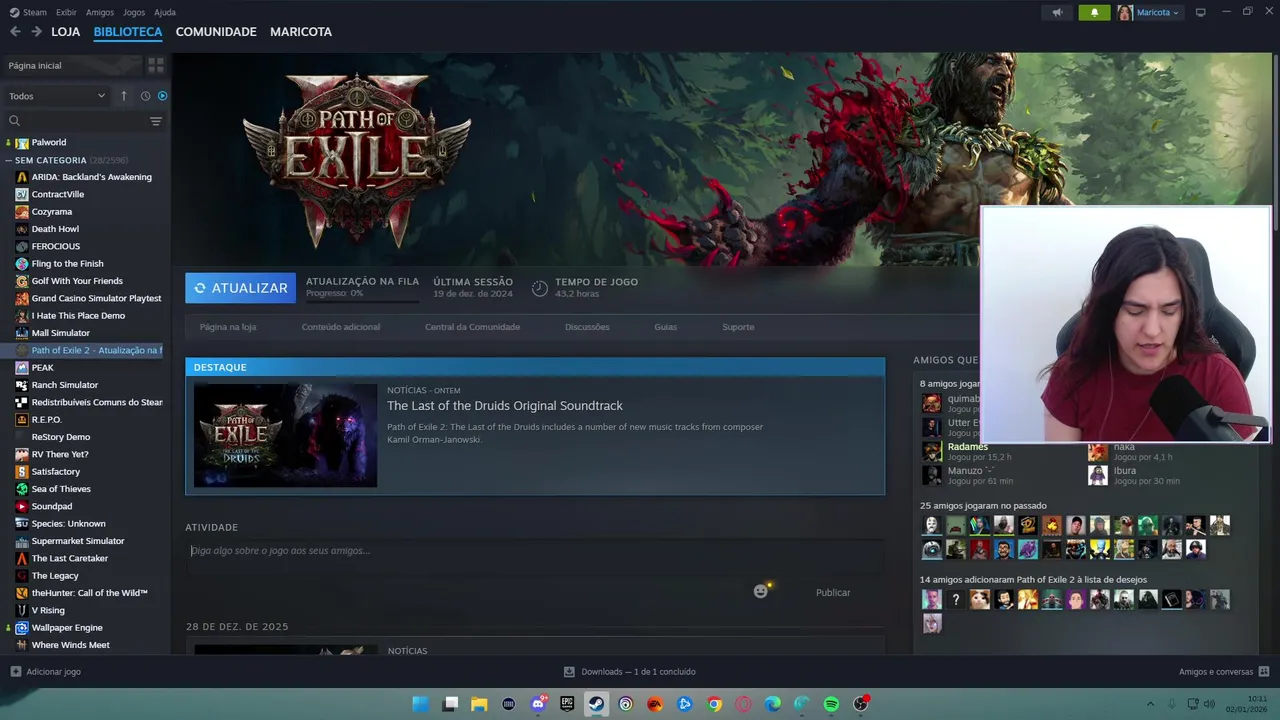Open the Guias tab
The width and height of the screenshot is (1280, 720).
[665, 327]
